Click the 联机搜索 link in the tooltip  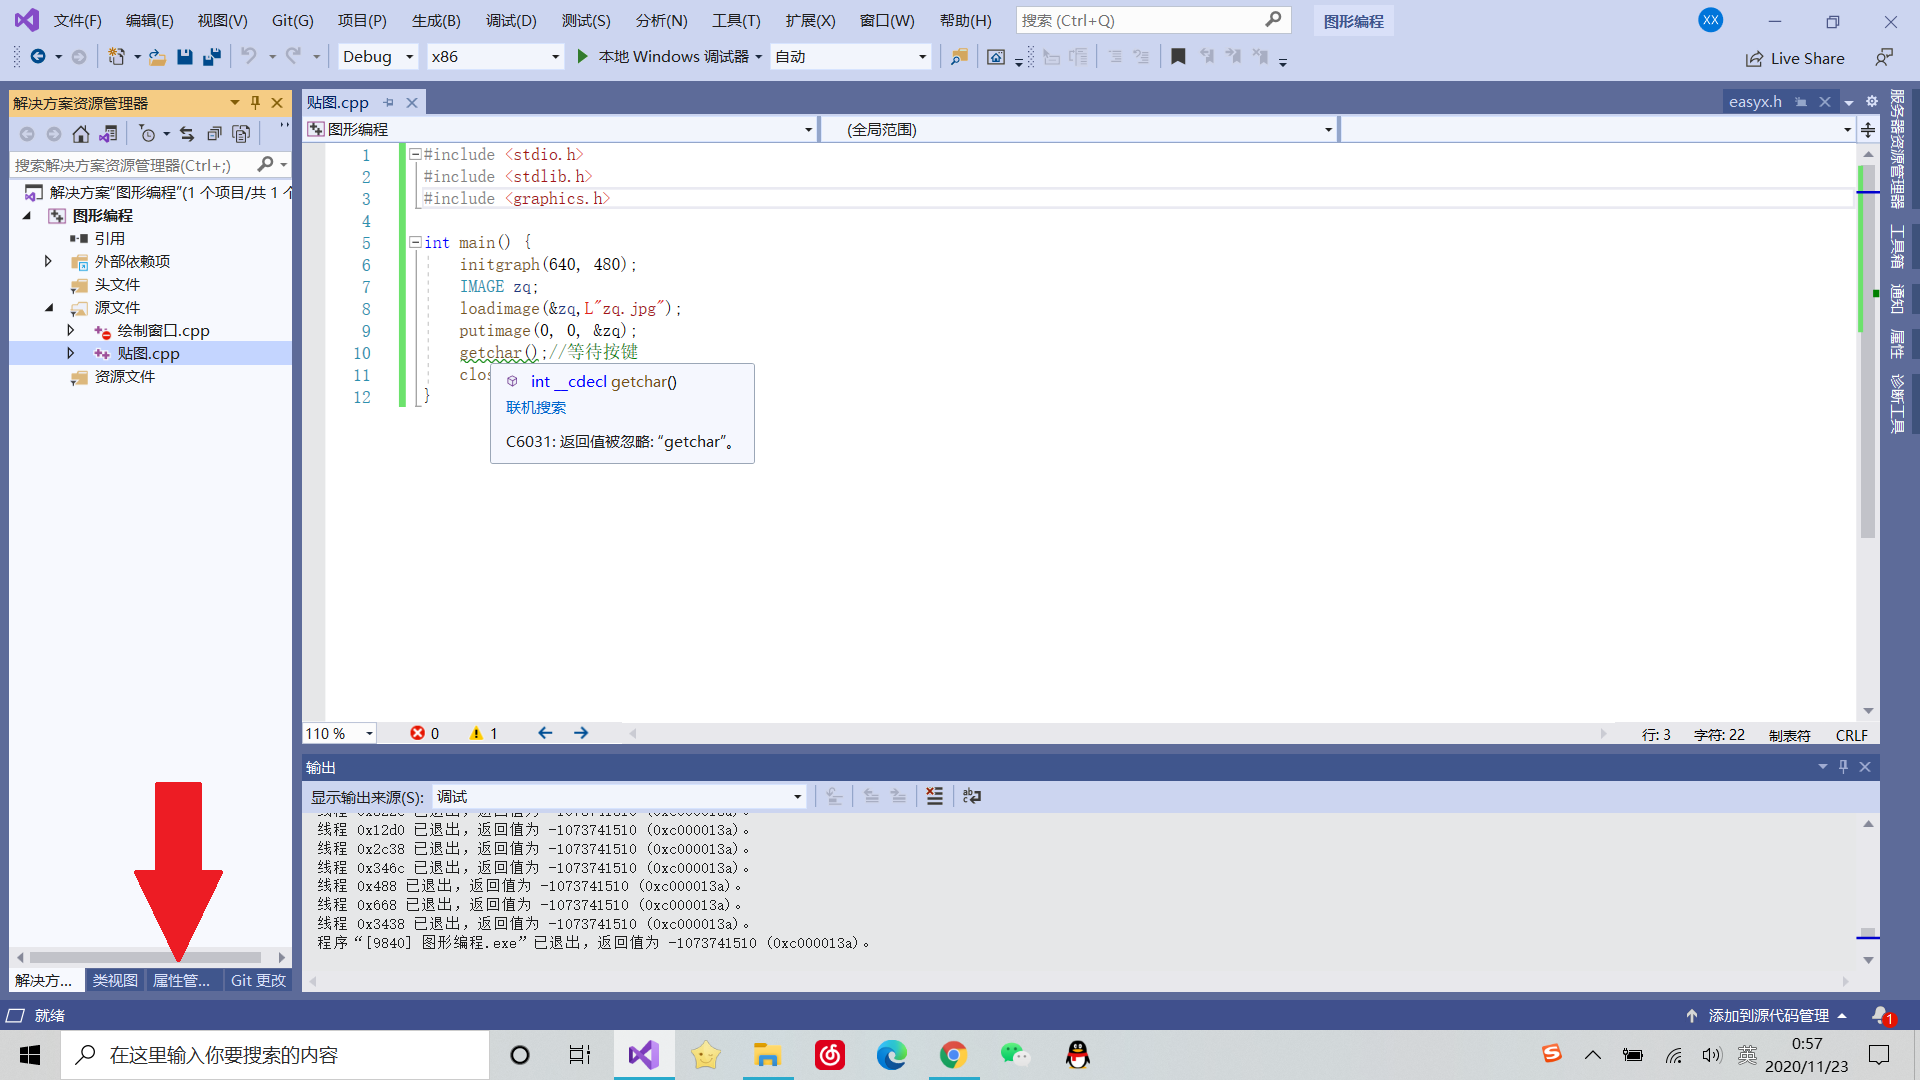(535, 407)
